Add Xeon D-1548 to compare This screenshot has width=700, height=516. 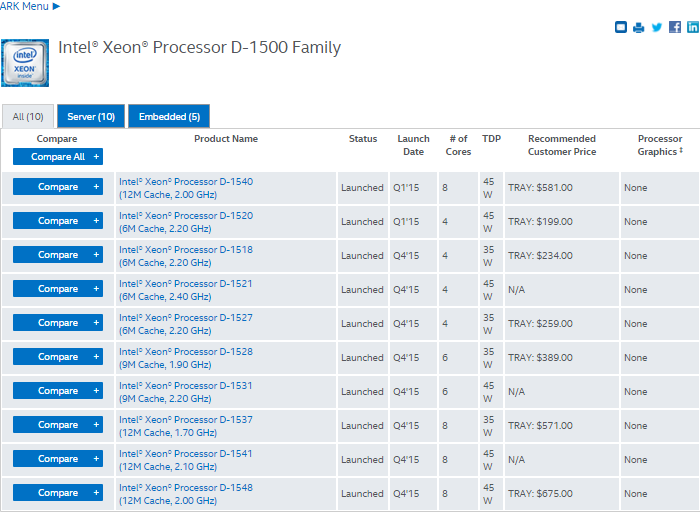pyautogui.click(x=58, y=493)
